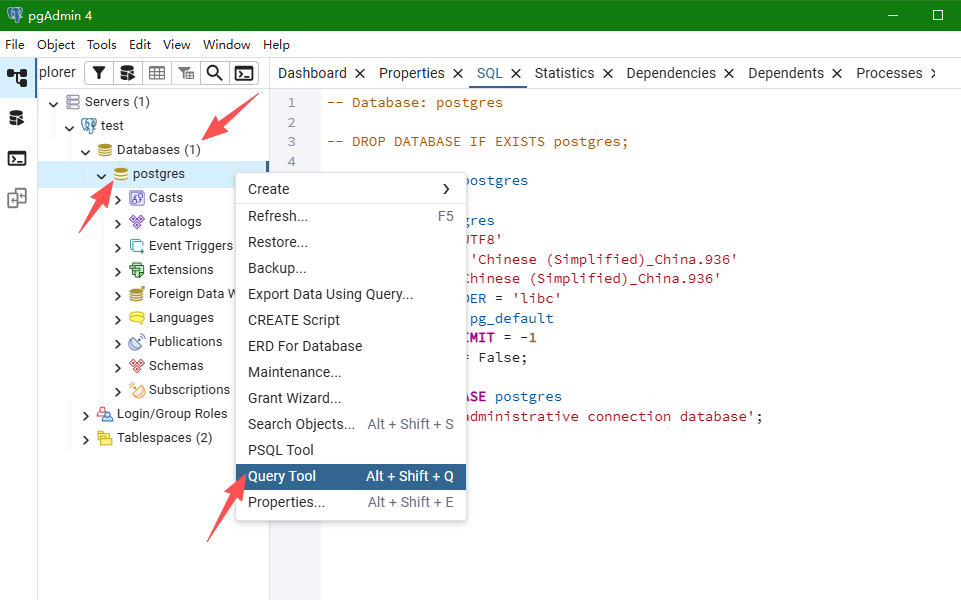Click the Schemas node icon
Viewport: 961px width, 600px height.
coord(137,366)
